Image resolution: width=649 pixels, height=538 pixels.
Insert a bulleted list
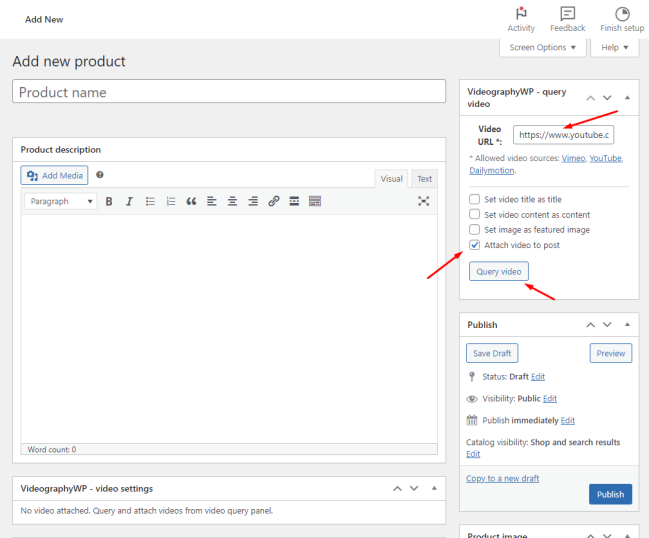pos(150,202)
